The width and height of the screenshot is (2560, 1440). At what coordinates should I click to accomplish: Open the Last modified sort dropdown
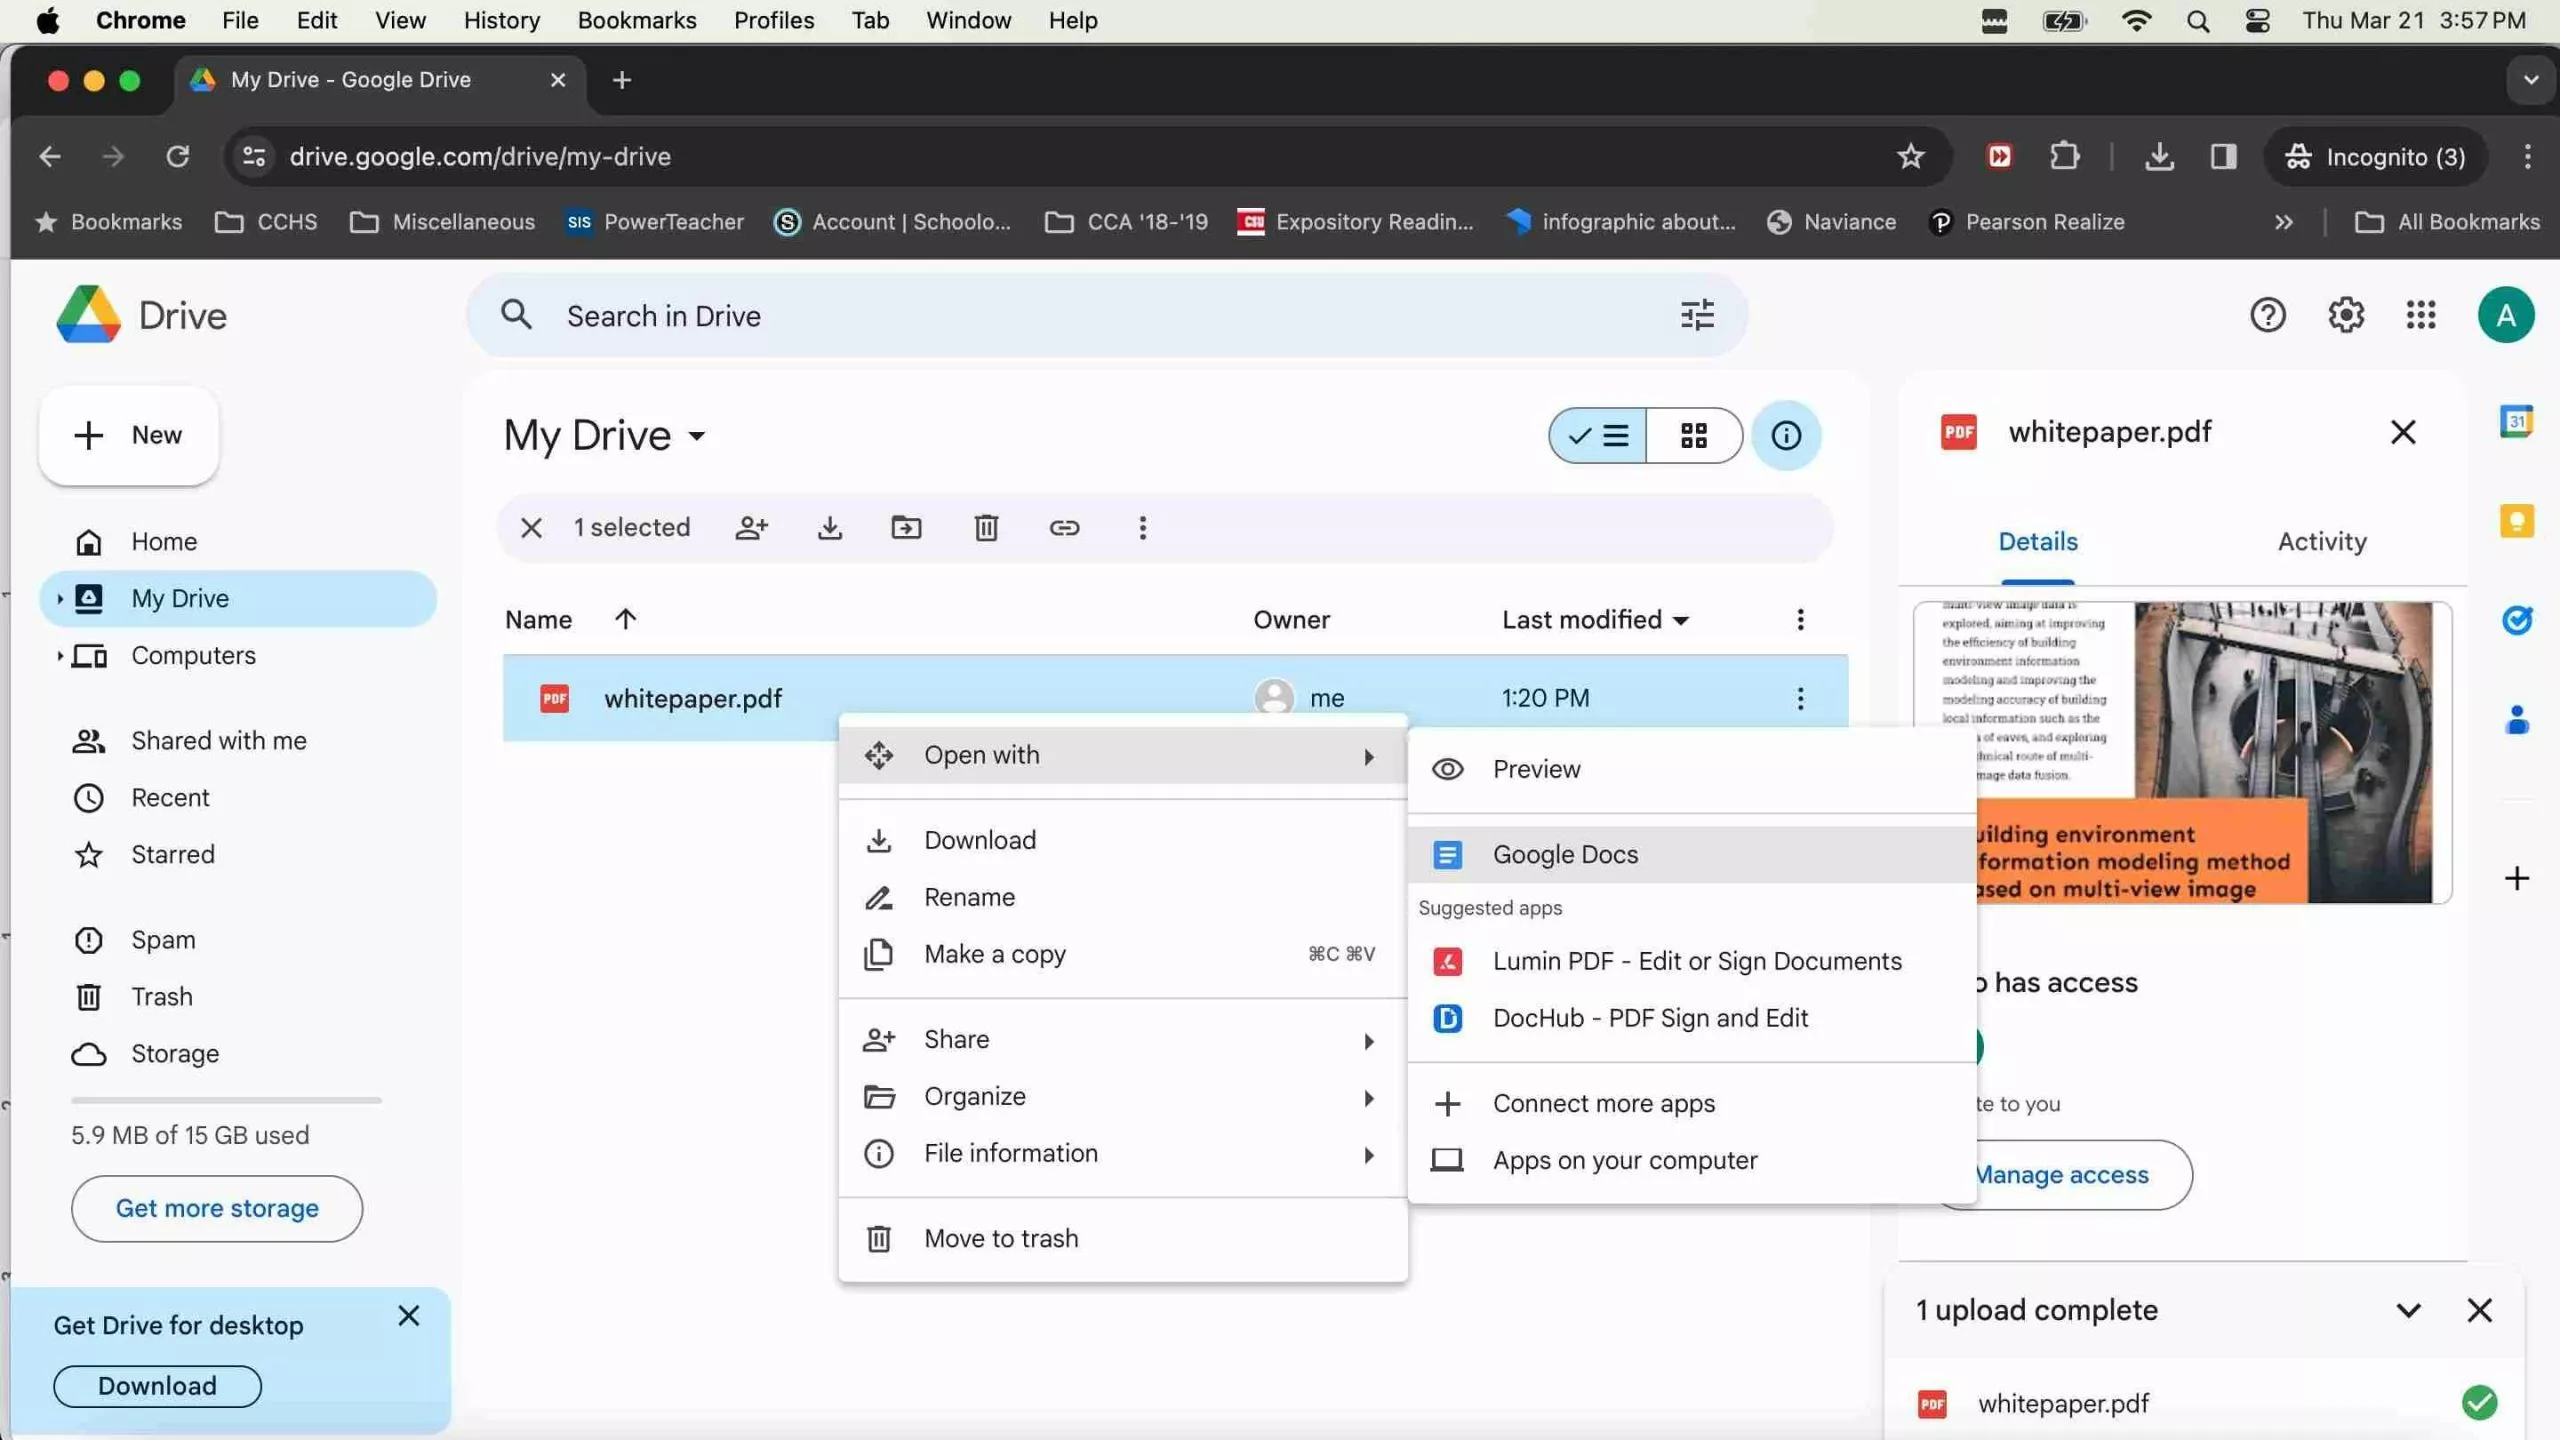1595,619
